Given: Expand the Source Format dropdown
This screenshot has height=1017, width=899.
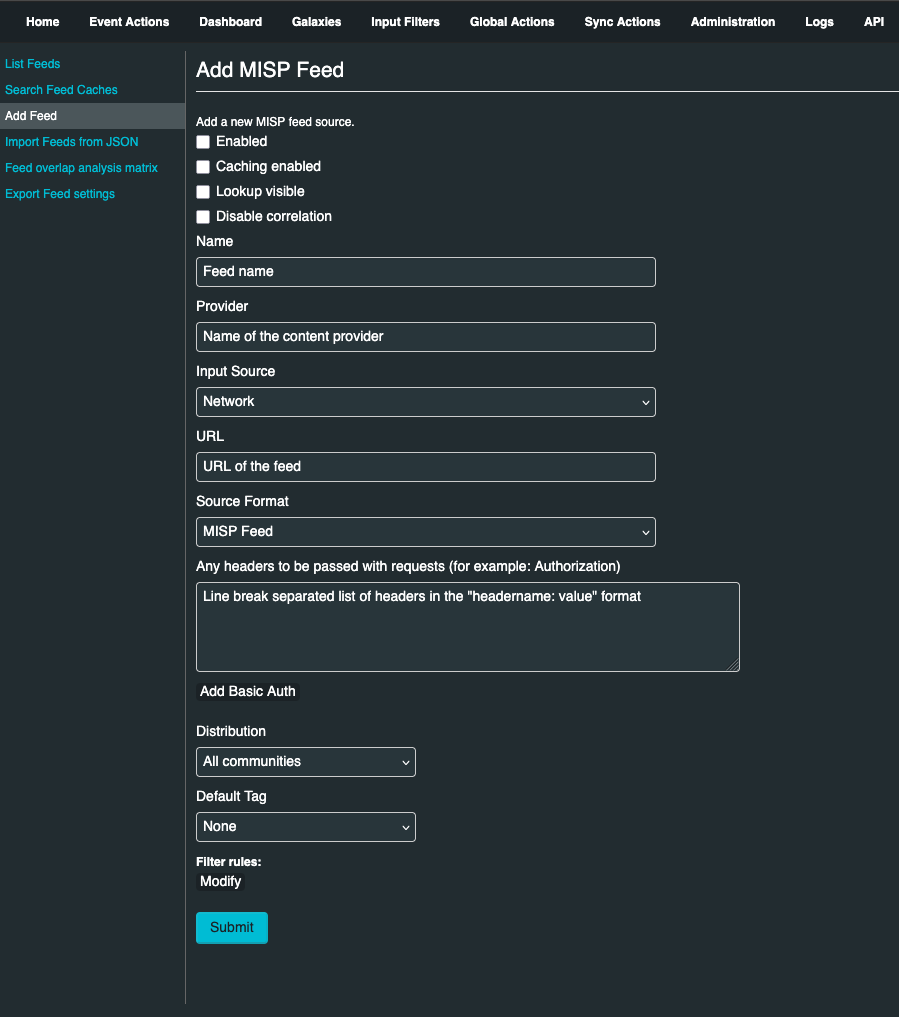Looking at the screenshot, I should coord(425,532).
